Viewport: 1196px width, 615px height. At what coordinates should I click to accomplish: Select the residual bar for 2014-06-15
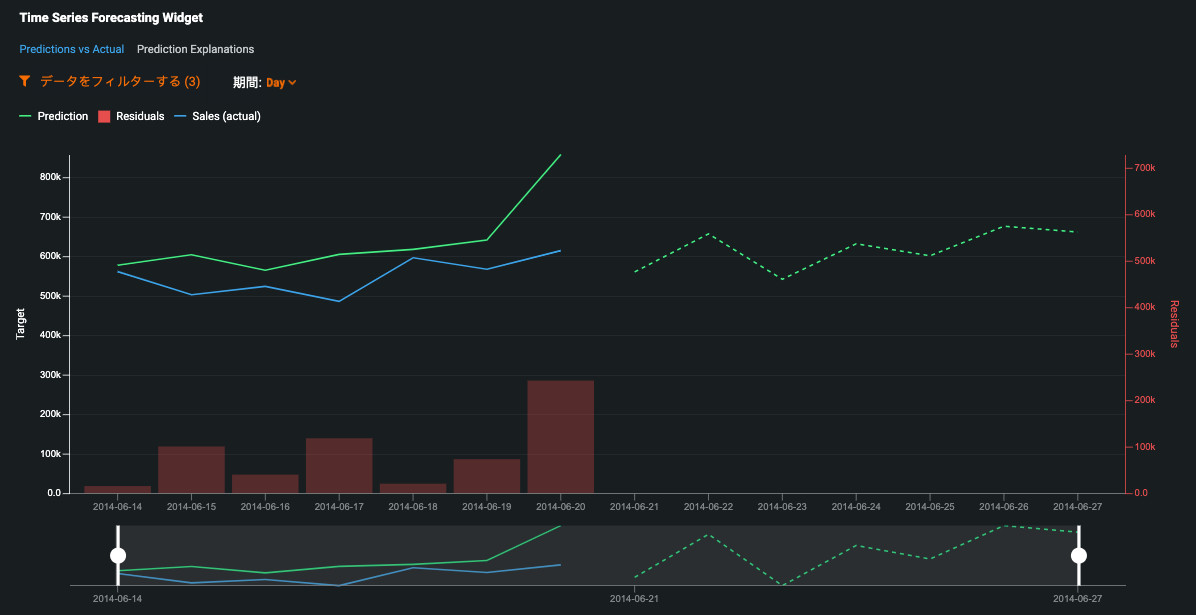191,469
